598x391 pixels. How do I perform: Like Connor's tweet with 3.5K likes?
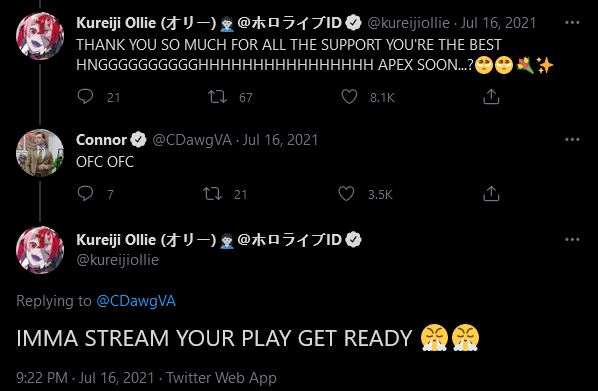(x=346, y=194)
